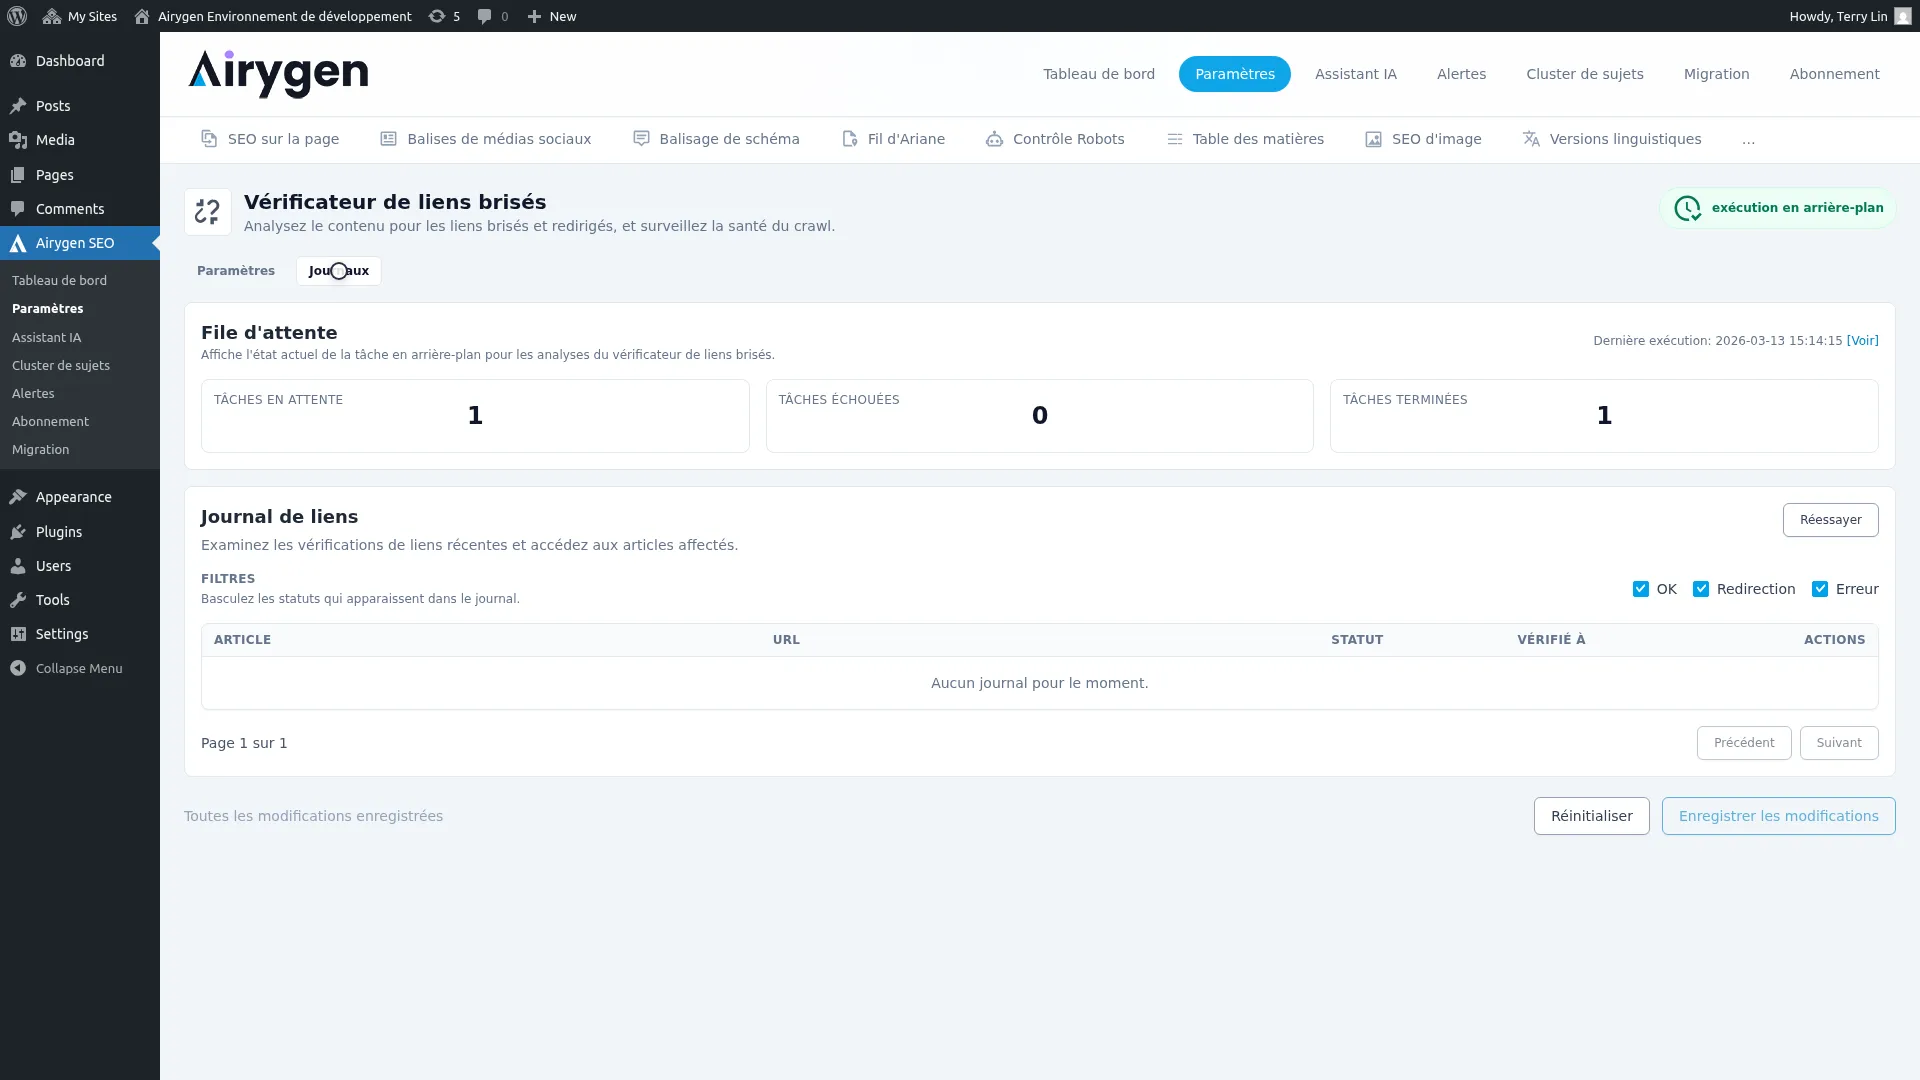Click the Airygen SEO logo icon in sidebar
Image resolution: width=1920 pixels, height=1080 pixels.
pyautogui.click(x=18, y=243)
